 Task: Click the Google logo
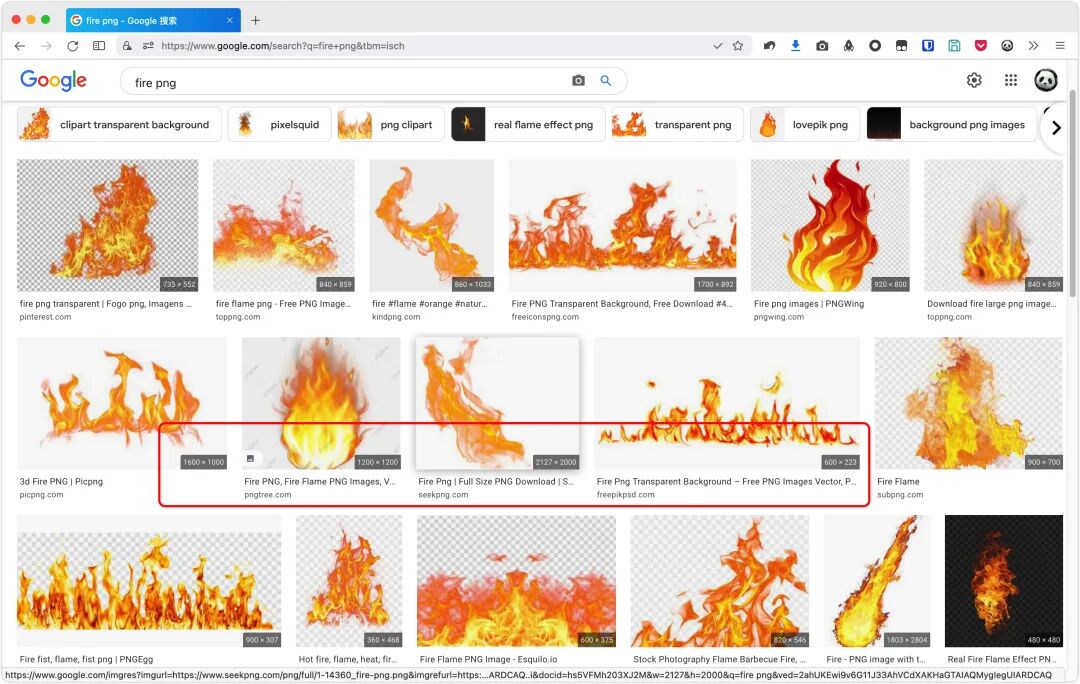(x=53, y=81)
